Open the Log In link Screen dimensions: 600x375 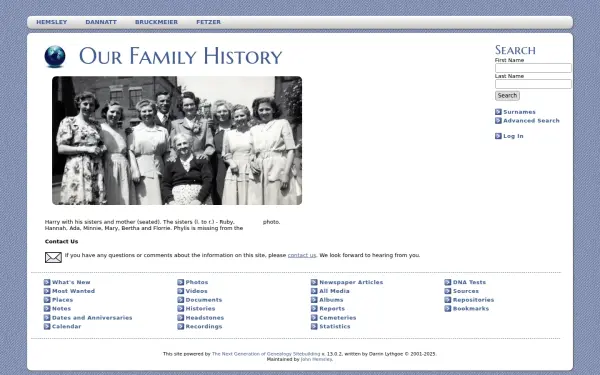point(513,136)
